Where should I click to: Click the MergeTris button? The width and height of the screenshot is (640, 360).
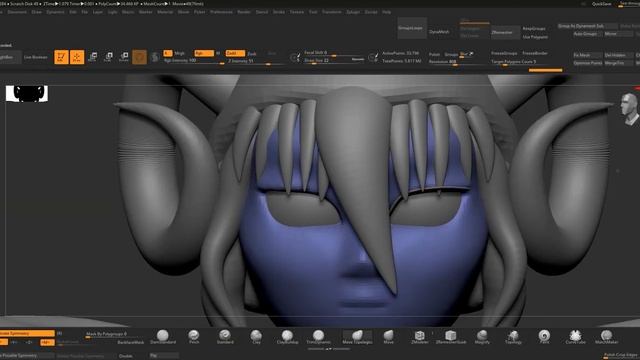click(619, 63)
